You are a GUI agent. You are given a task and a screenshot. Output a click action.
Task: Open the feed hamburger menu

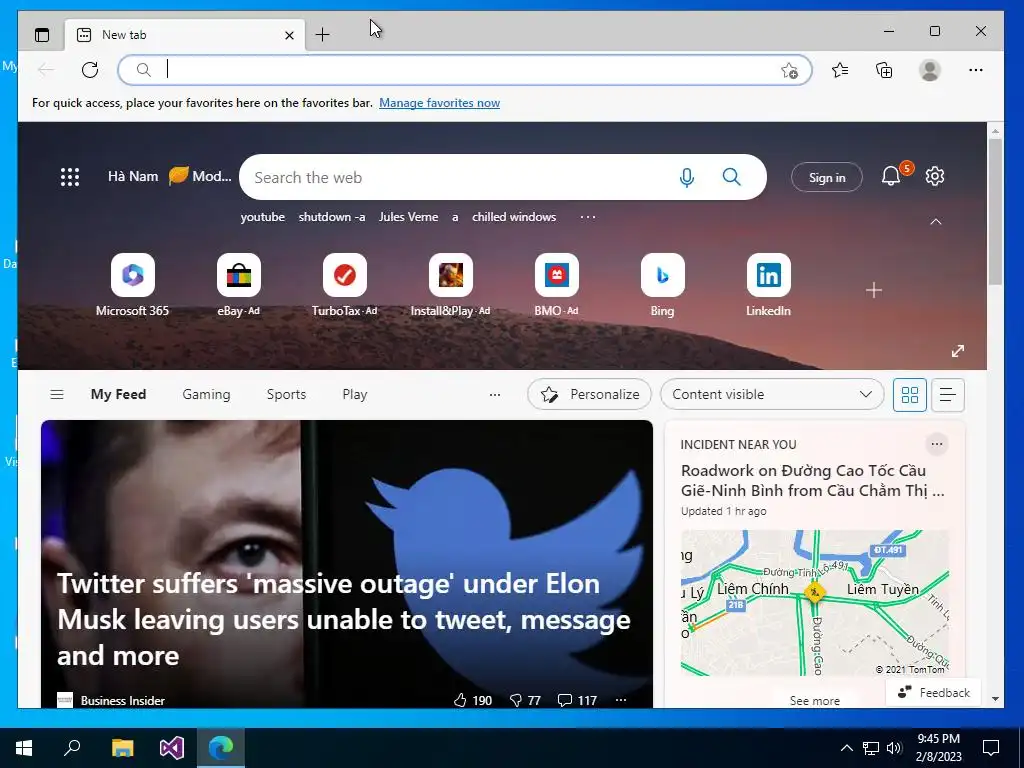(x=57, y=394)
